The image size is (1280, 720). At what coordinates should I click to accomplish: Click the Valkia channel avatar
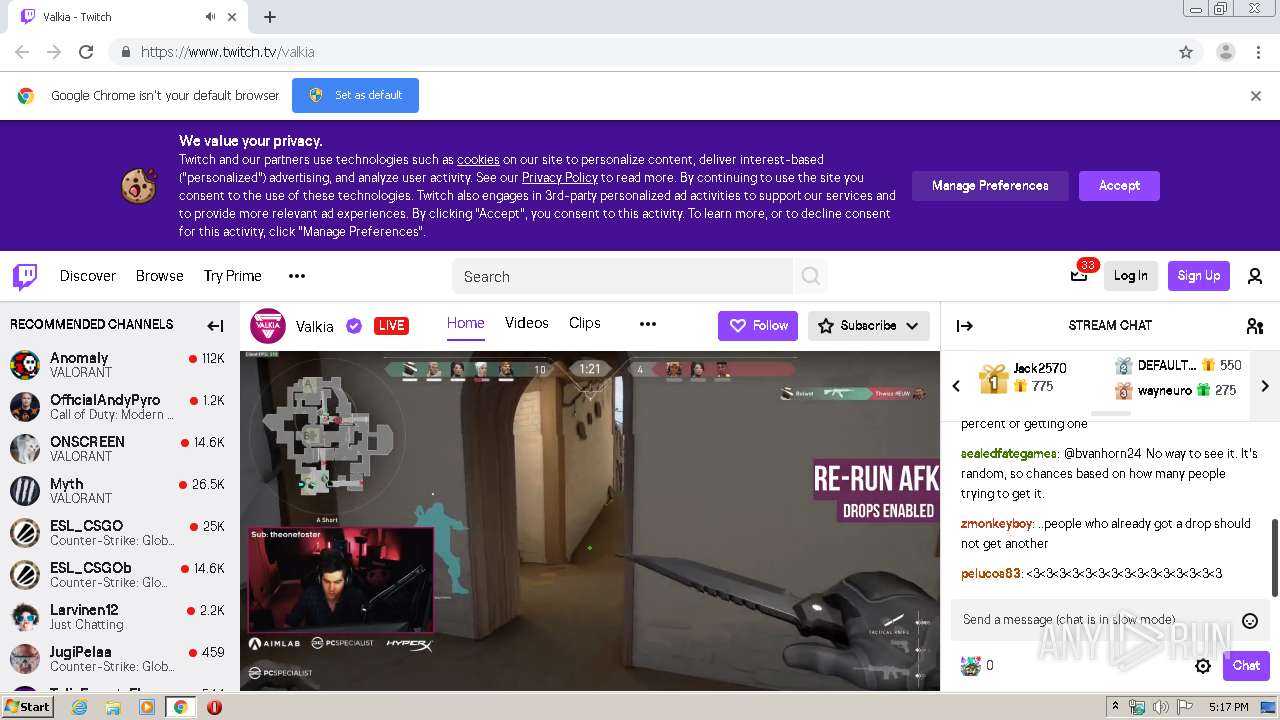267,325
